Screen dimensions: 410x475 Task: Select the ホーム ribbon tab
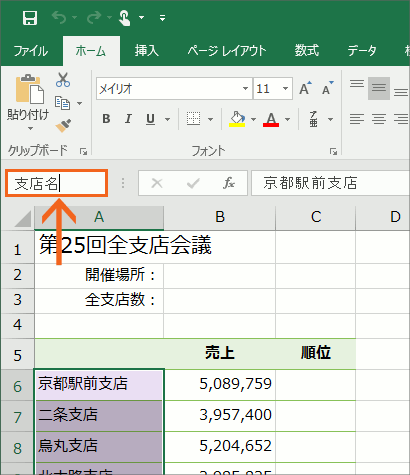pos(91,51)
